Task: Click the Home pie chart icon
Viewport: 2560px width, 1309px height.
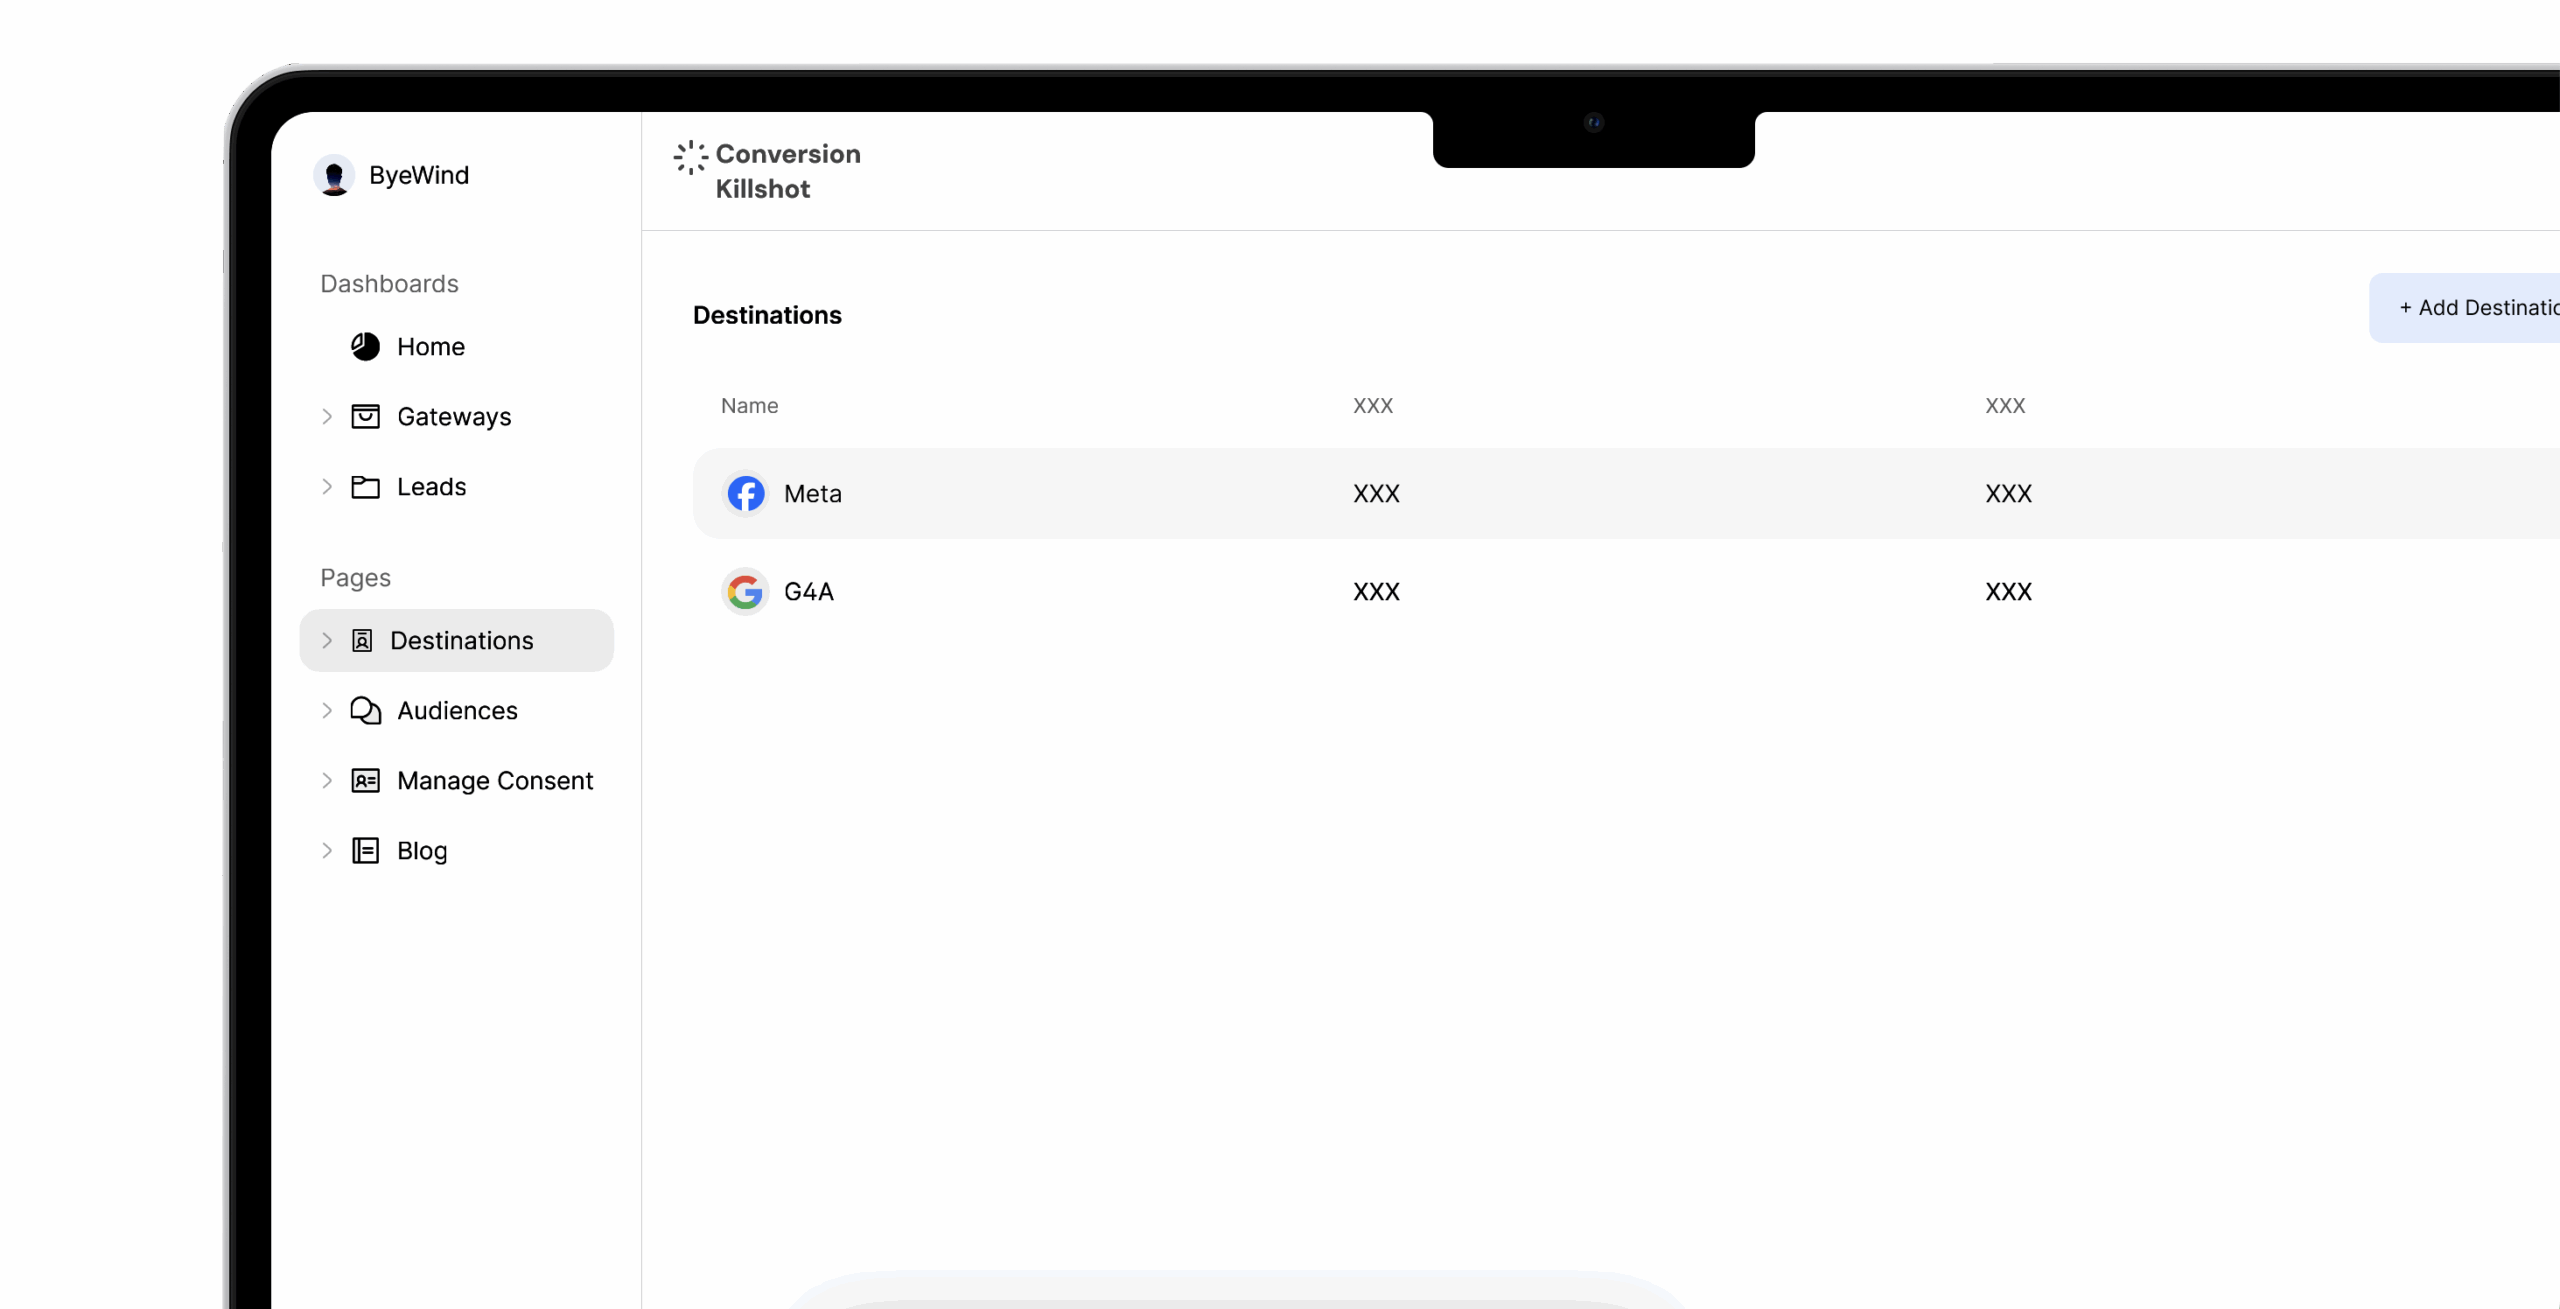Action: pyautogui.click(x=365, y=347)
